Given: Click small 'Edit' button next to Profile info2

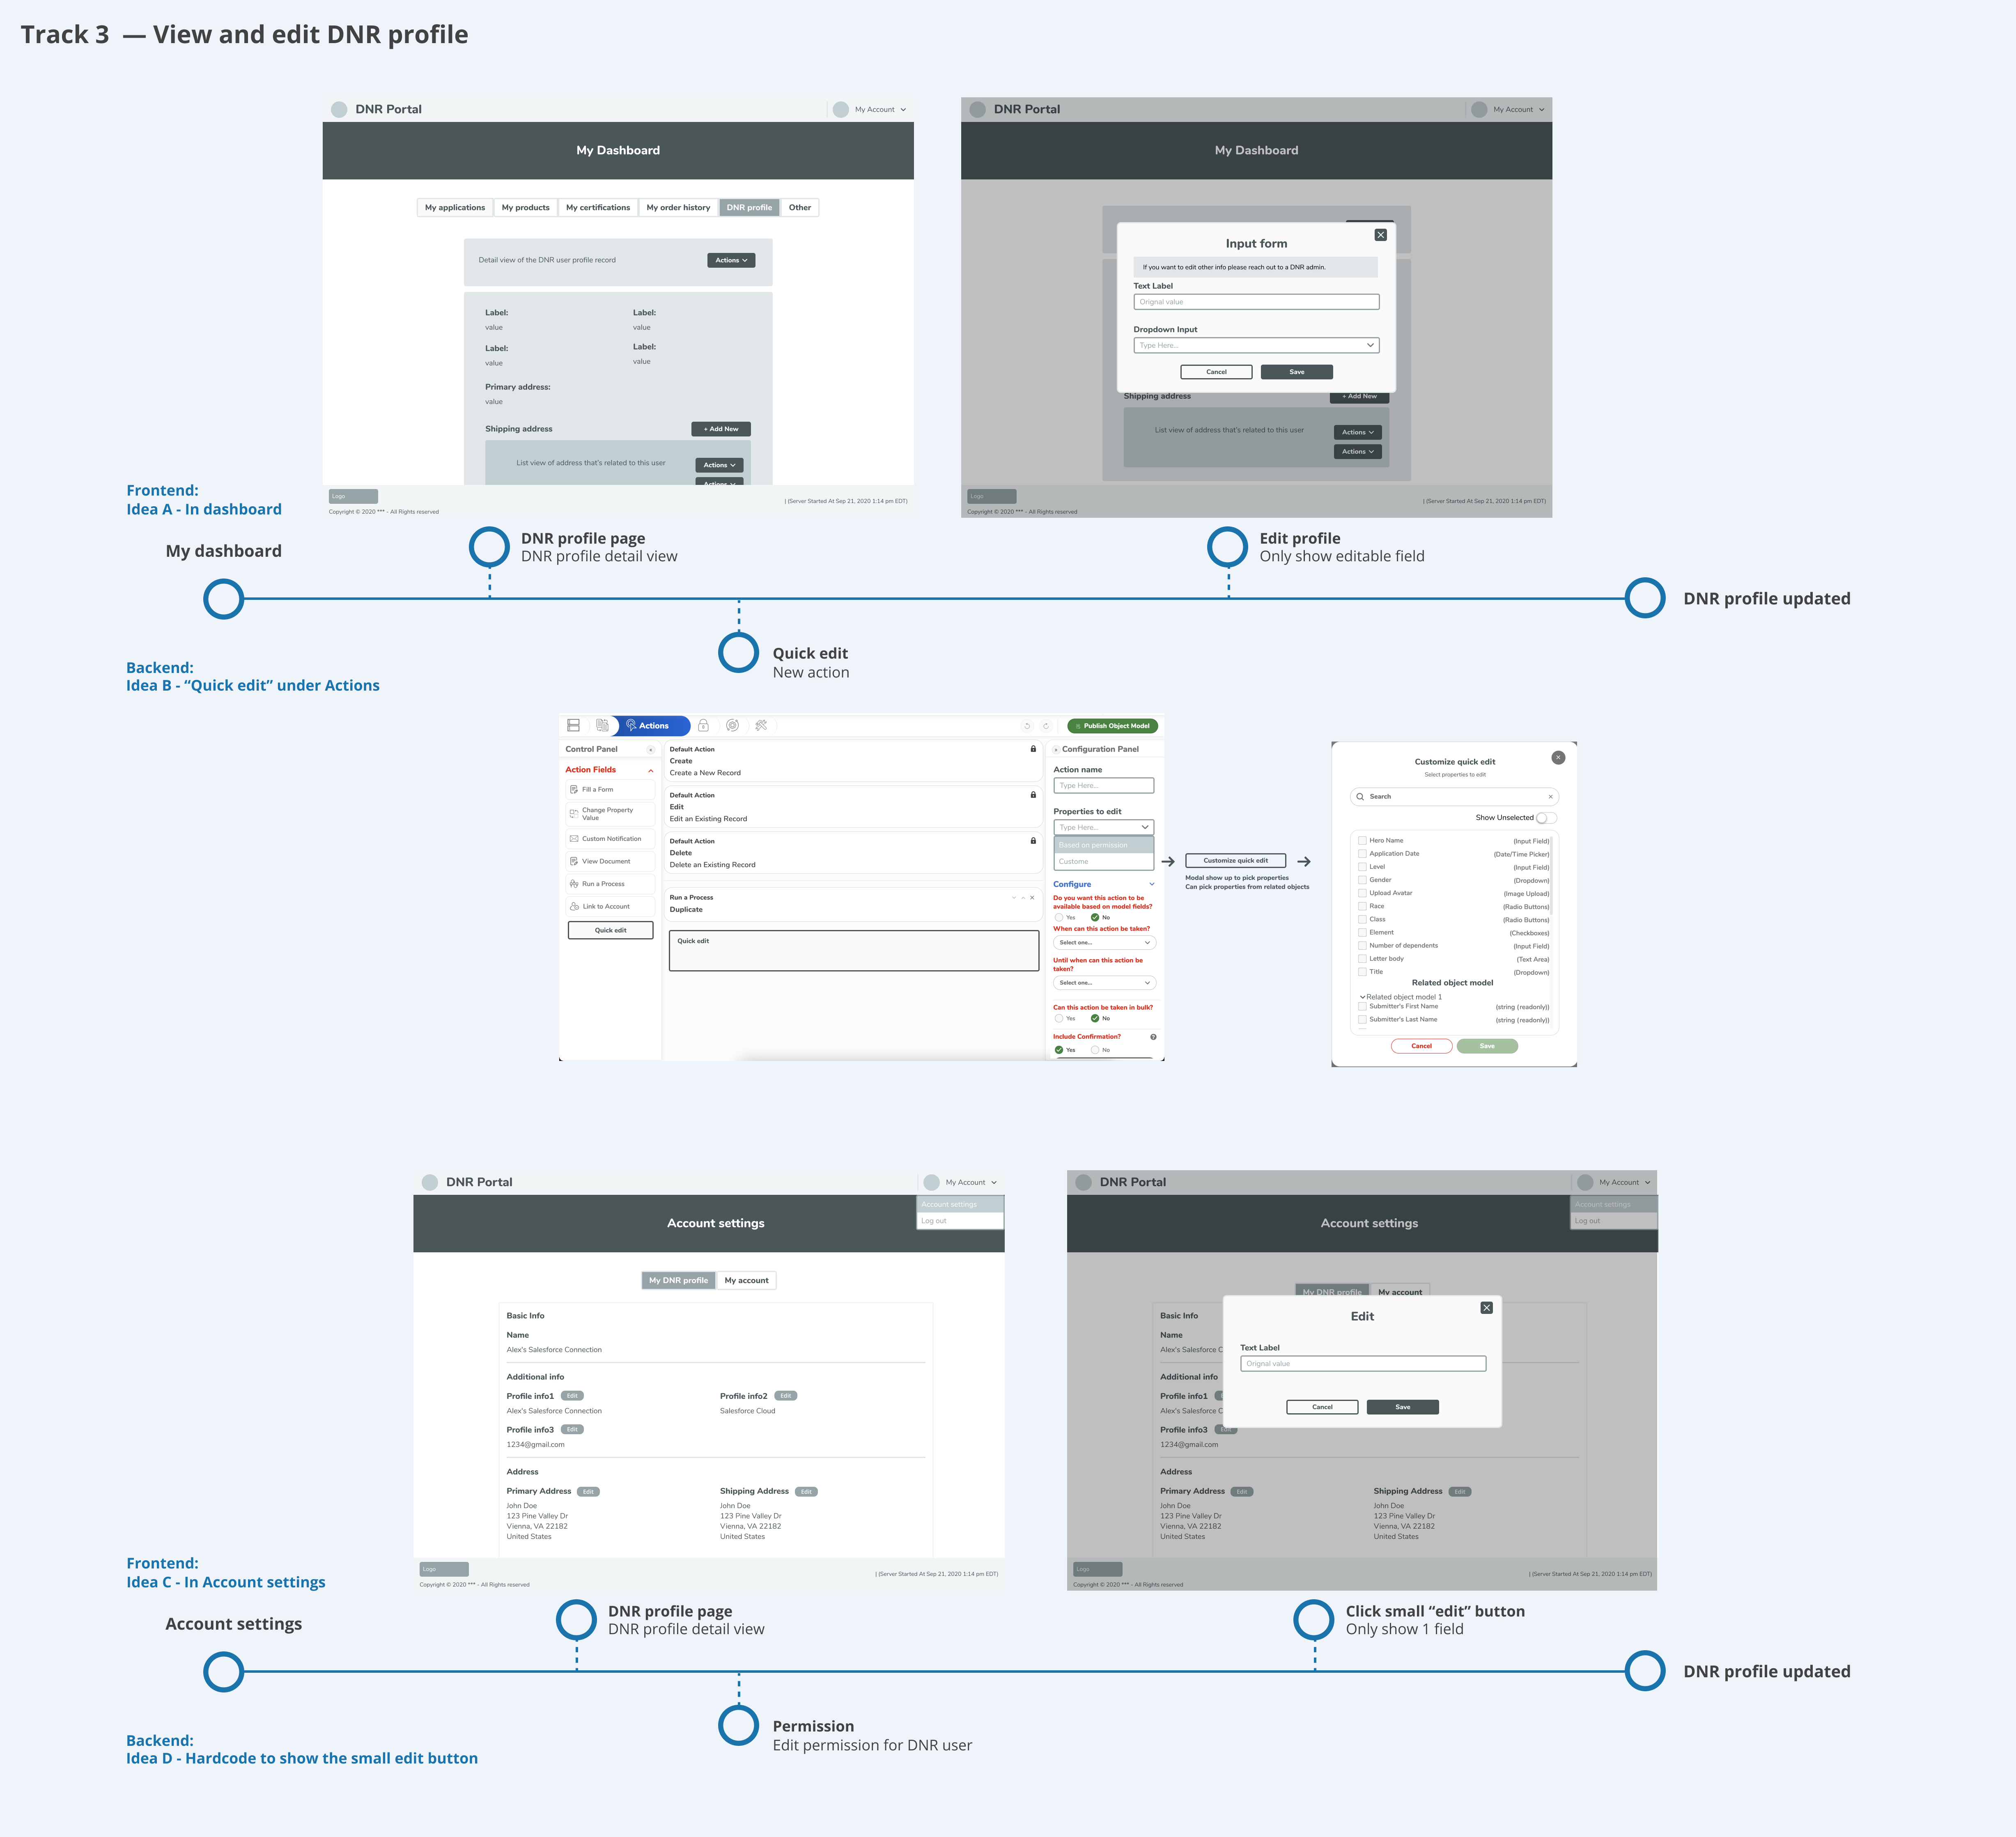Looking at the screenshot, I should [x=785, y=1393].
